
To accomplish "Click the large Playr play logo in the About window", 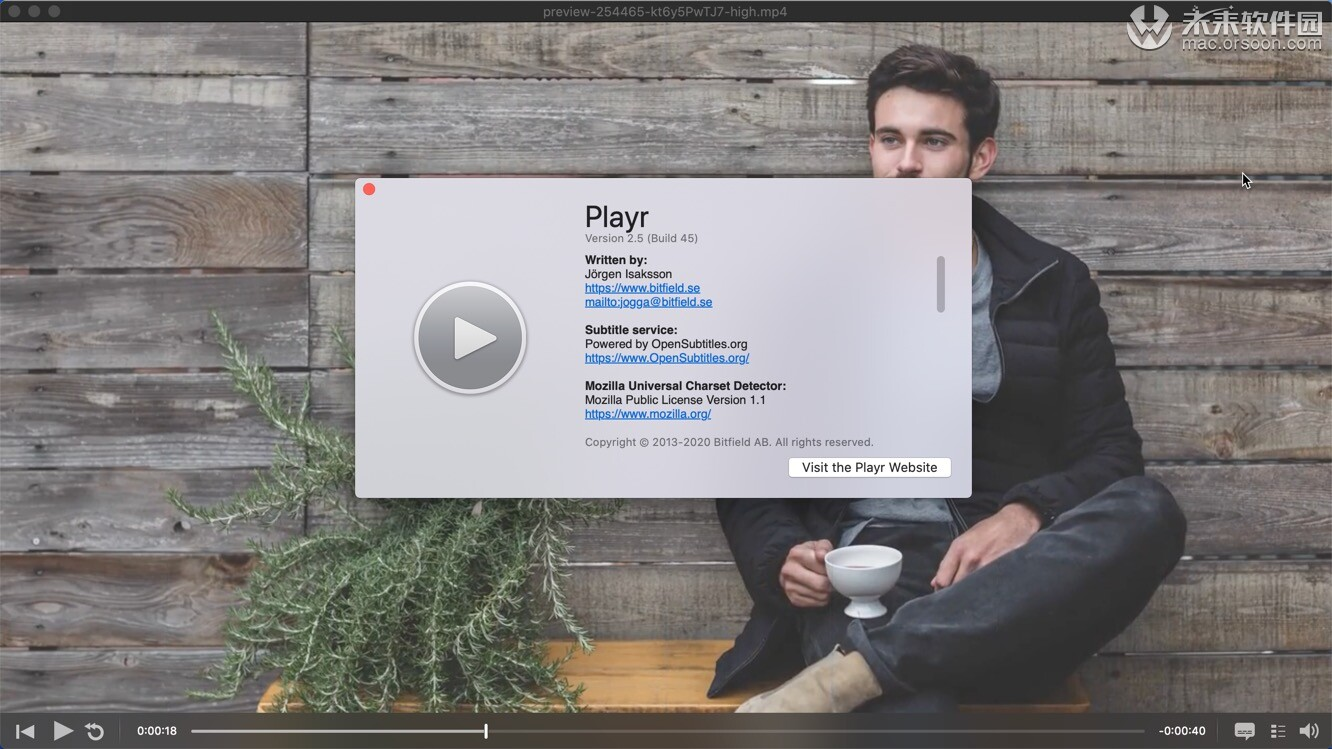I will 470,338.
